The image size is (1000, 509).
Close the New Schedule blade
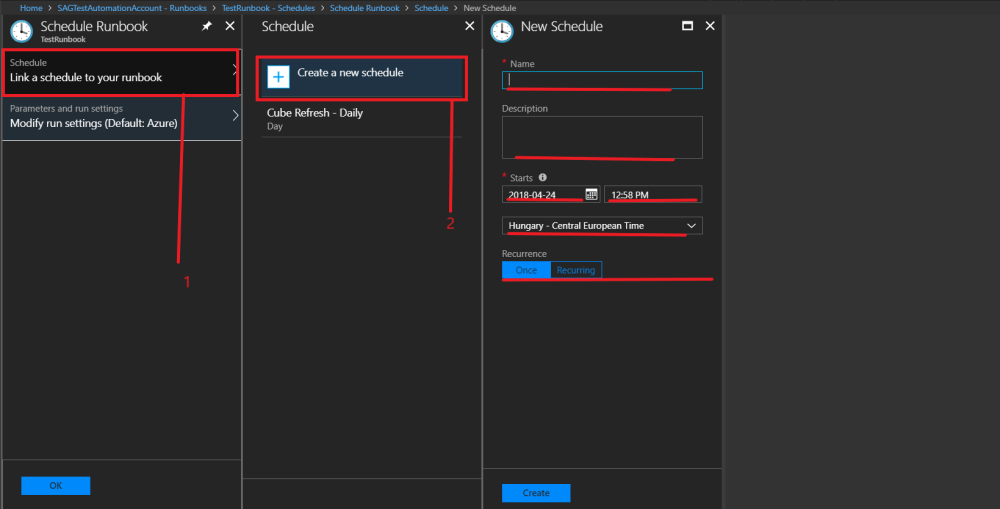[710, 26]
